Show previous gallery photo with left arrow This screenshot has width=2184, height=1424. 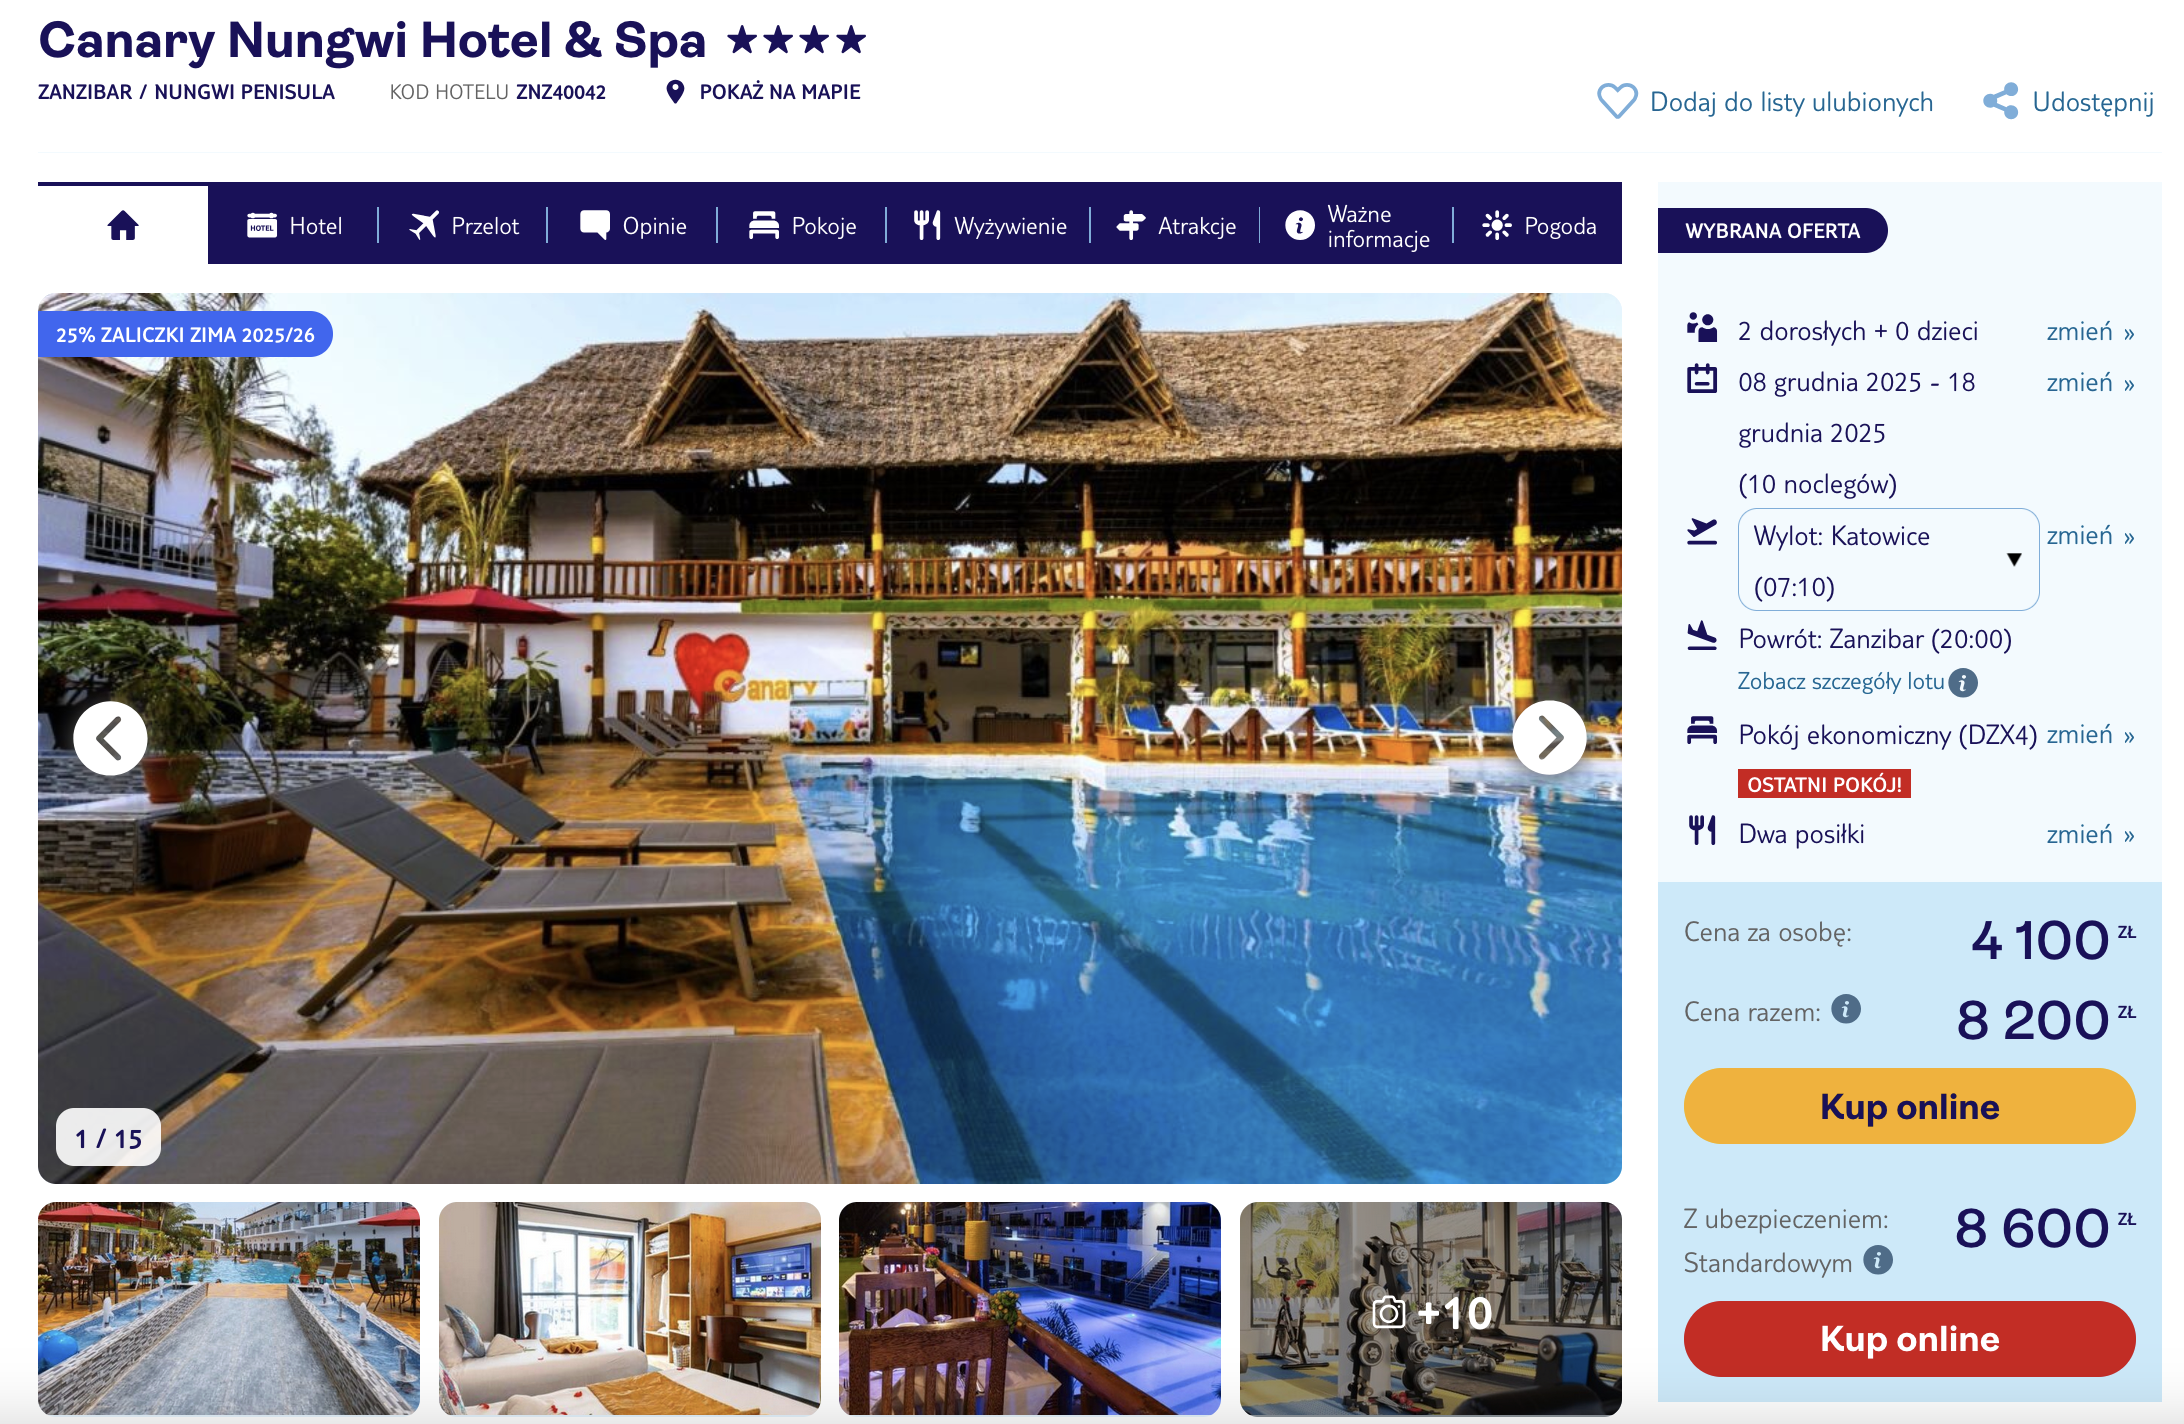110,738
